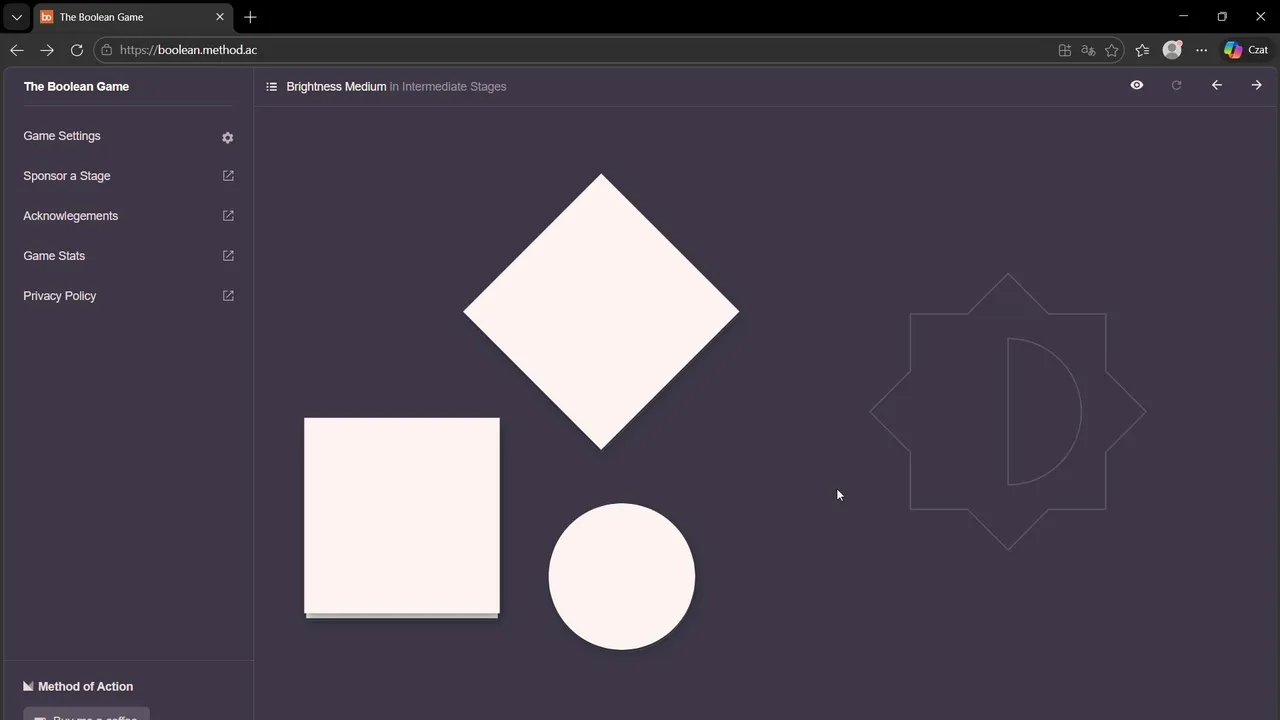Click 'in Intermediate Stages' text
This screenshot has width=1280, height=720.
point(448,87)
